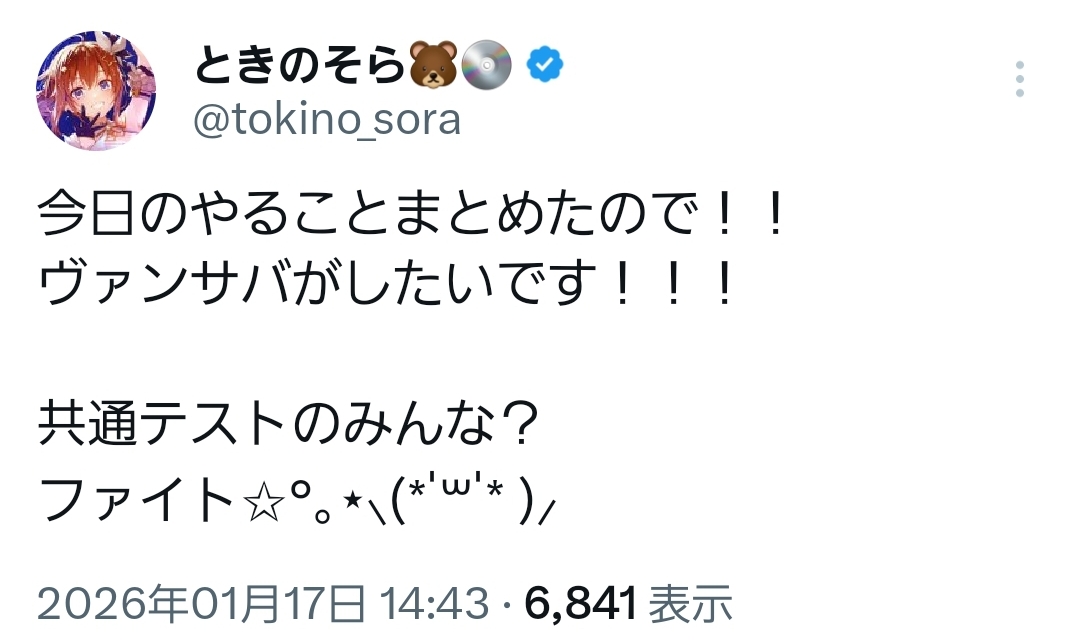Click the bear emoji beside the name

pos(434,65)
